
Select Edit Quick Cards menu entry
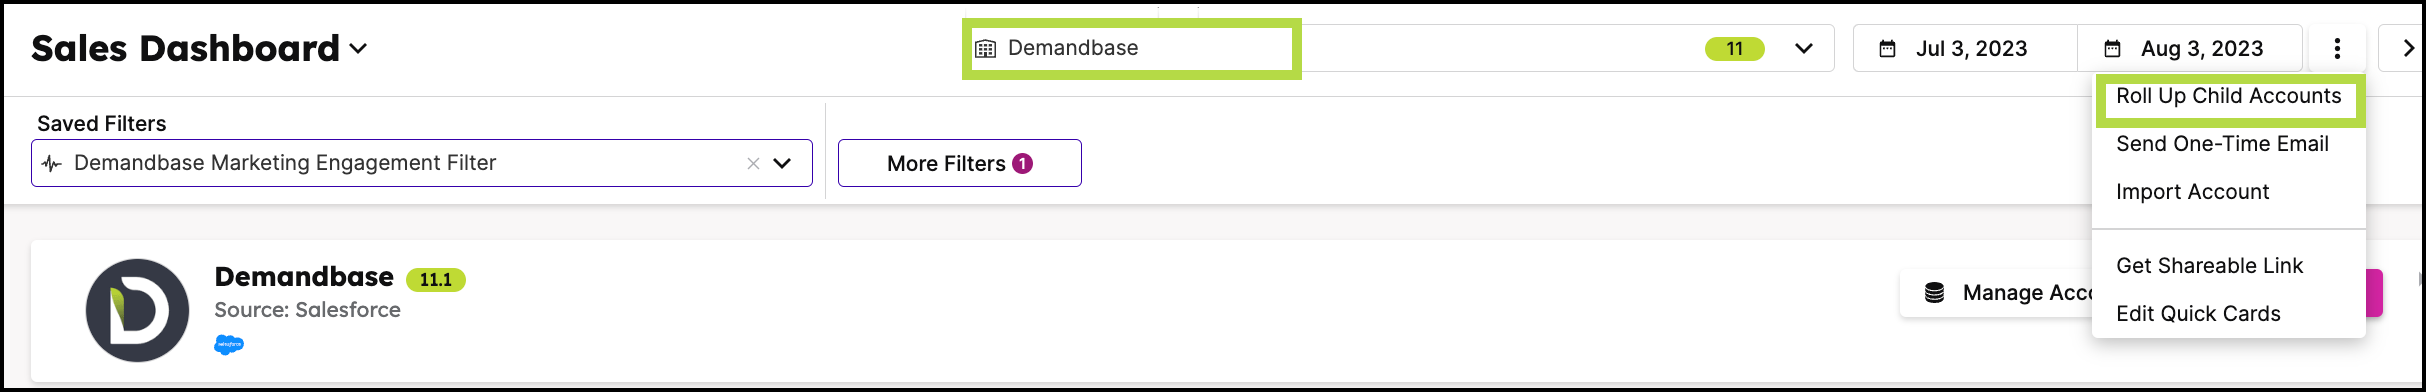pos(2198,314)
